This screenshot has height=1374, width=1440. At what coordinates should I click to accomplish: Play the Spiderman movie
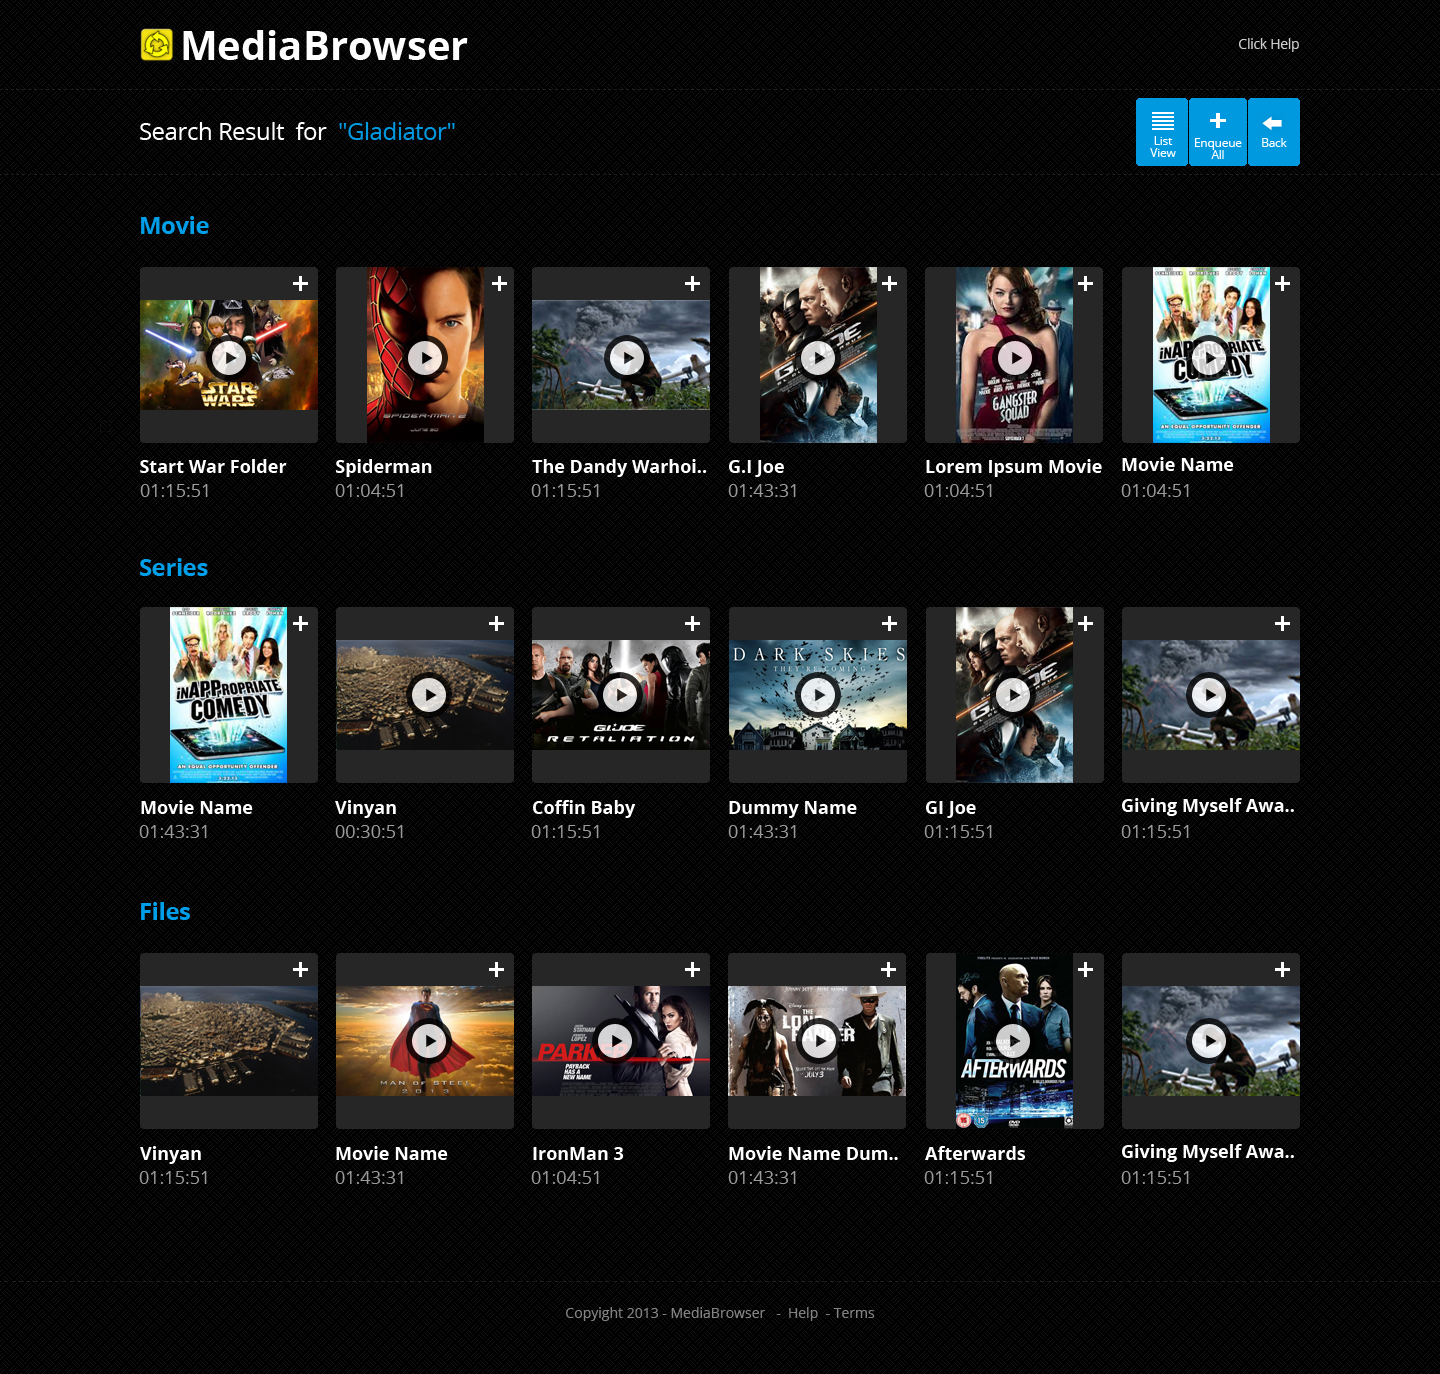pos(426,357)
